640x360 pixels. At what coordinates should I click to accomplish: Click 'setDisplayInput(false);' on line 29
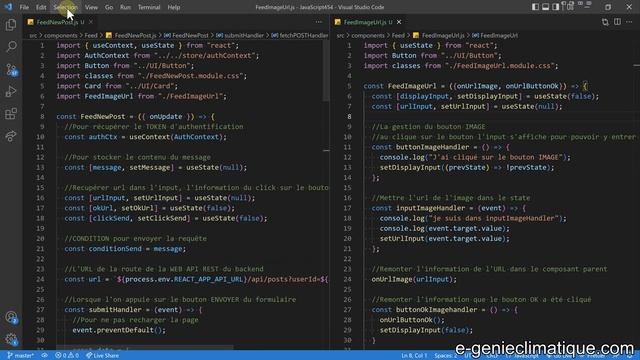click(426, 330)
